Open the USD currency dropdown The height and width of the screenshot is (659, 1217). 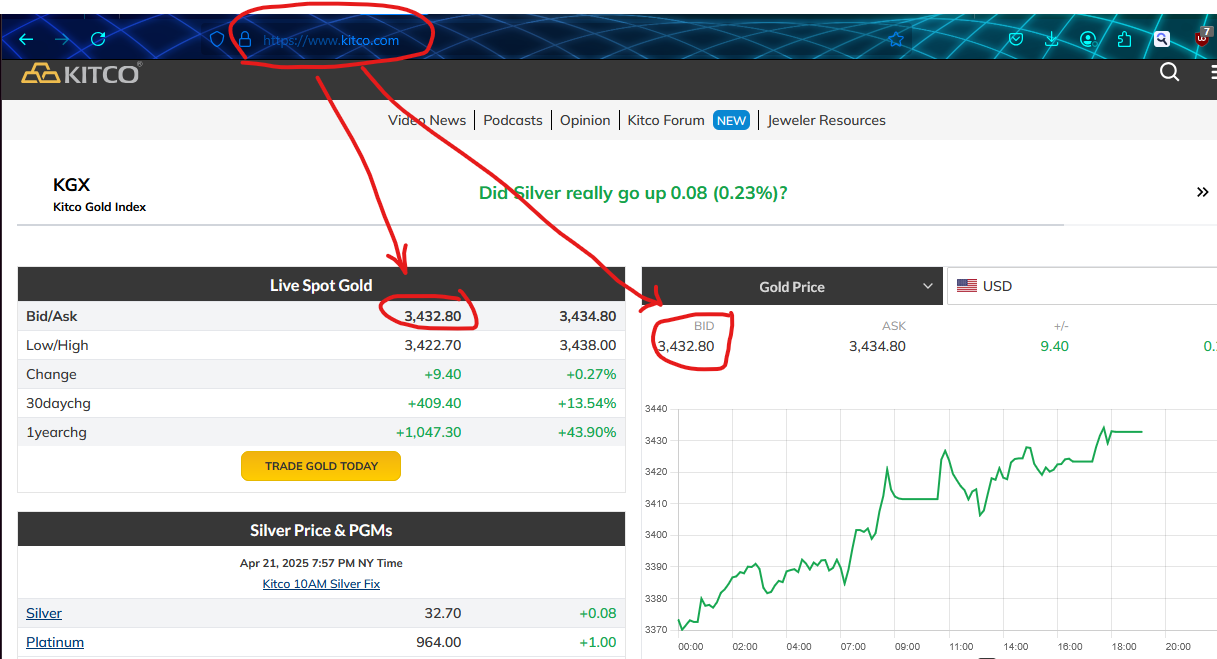[x=1082, y=286]
